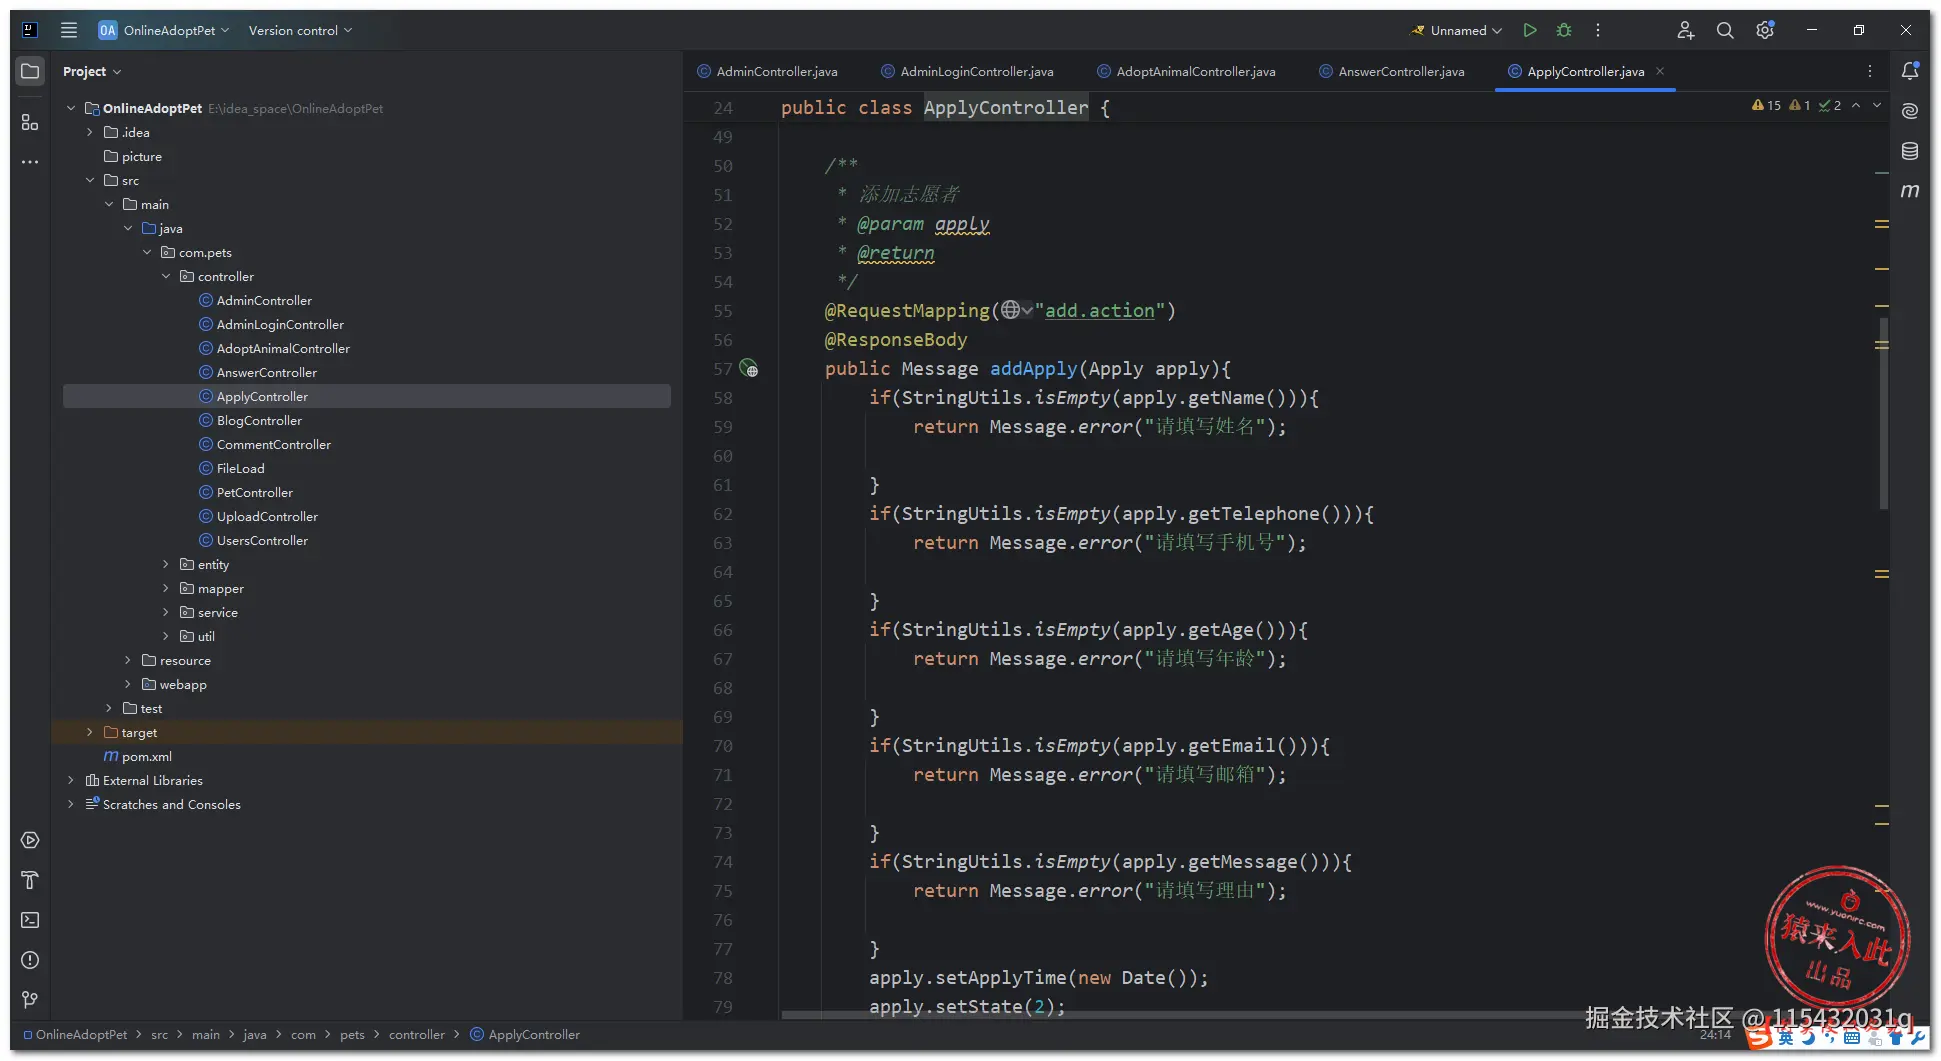Toggle the Project tool window
The height and width of the screenshot is (1061, 1941).
[30, 71]
